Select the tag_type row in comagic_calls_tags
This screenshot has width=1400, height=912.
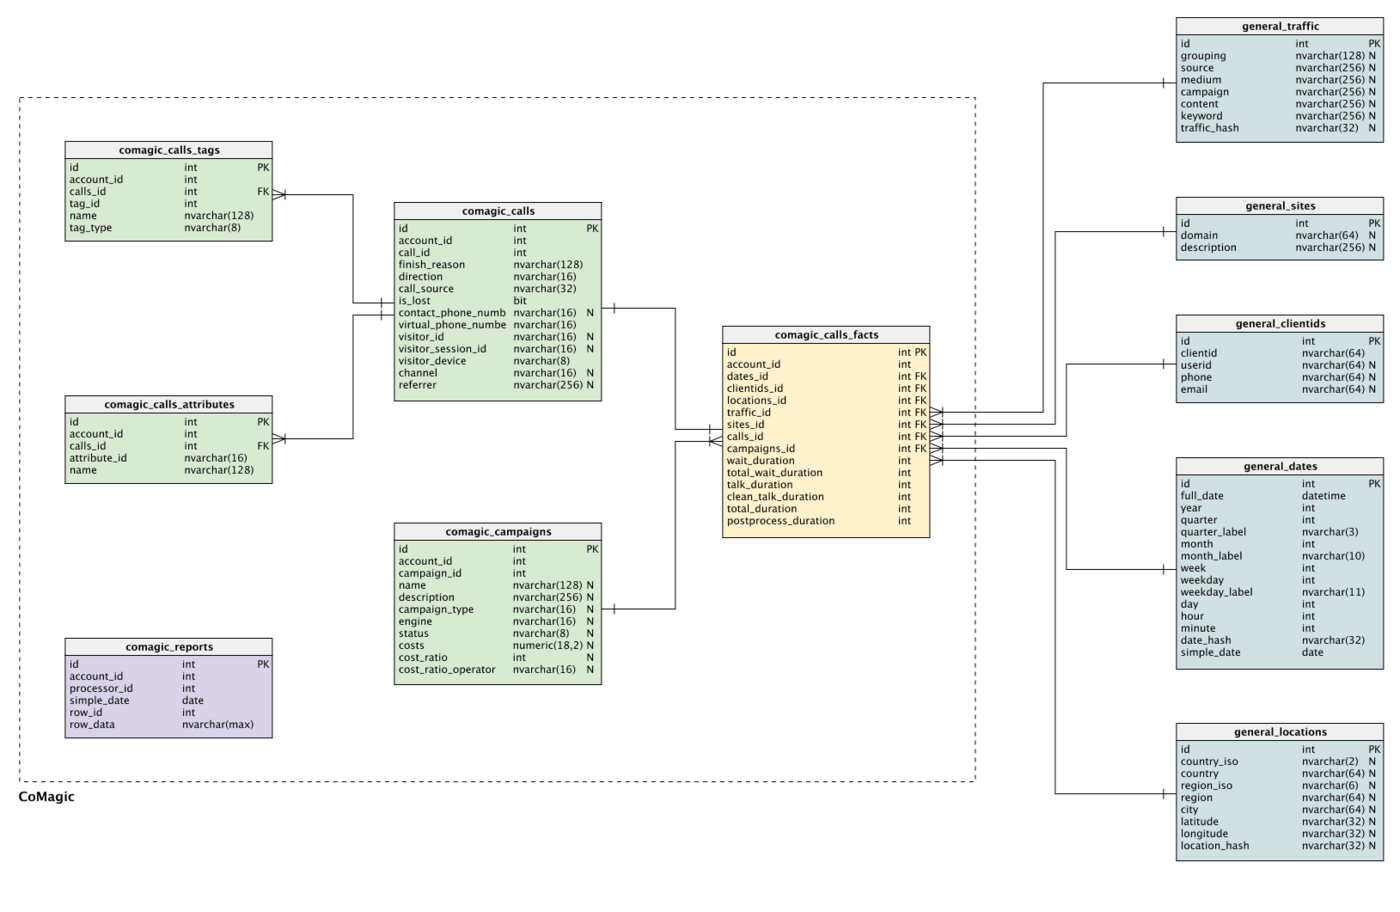tap(168, 228)
